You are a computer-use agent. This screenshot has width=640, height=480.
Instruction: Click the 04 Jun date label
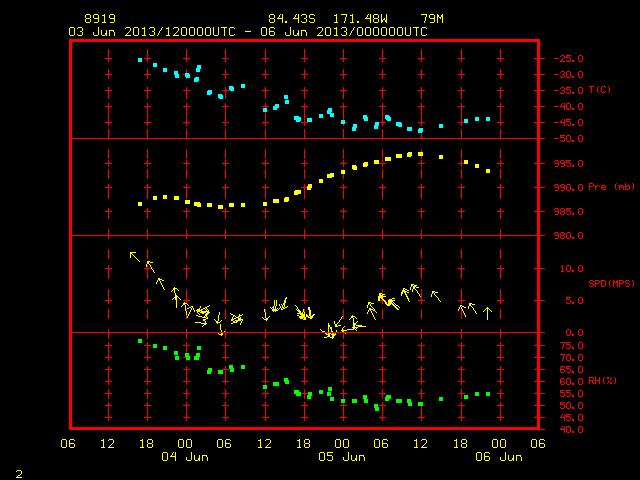point(185,457)
